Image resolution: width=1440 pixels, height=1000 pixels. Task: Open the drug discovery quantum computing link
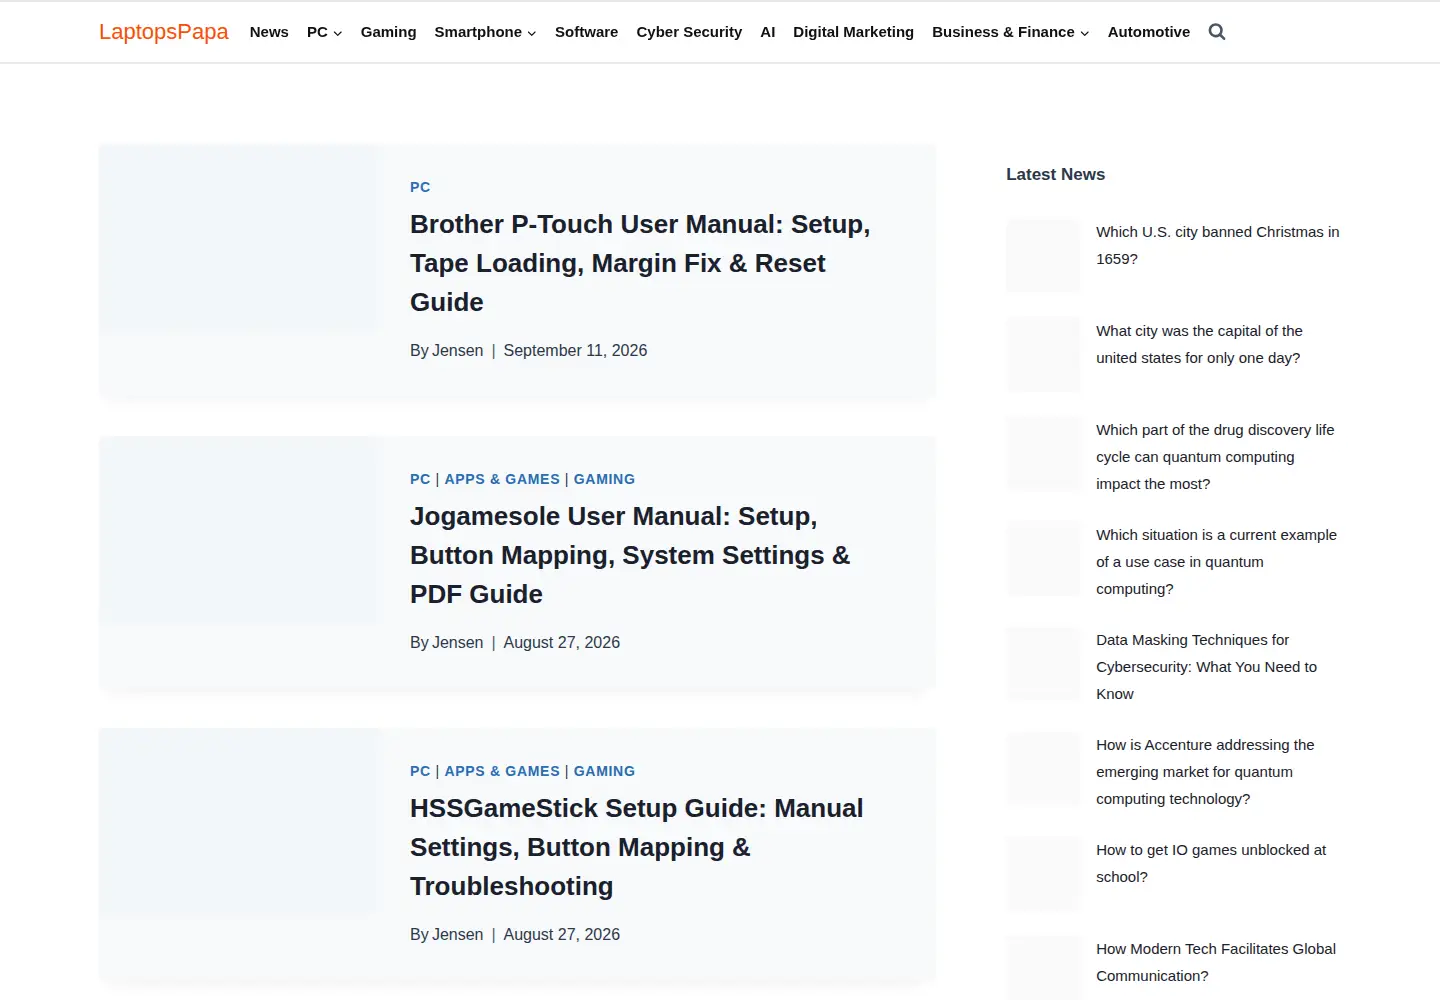1215,457
